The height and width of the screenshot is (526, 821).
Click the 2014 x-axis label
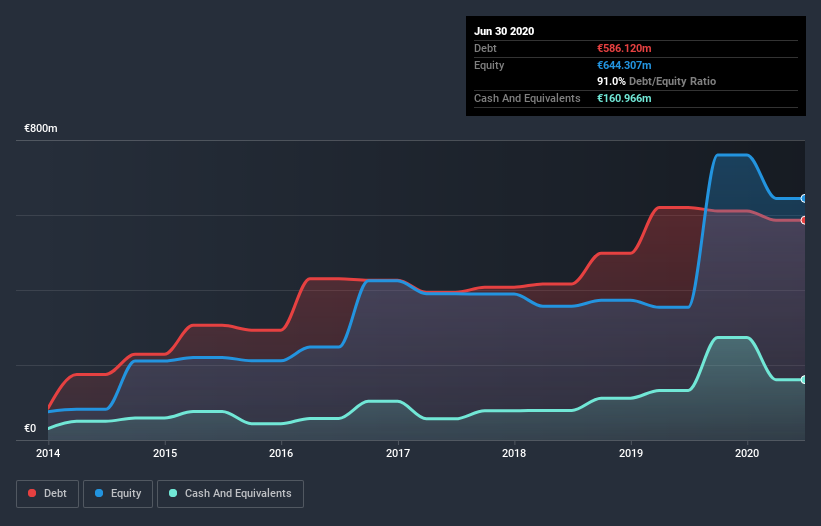48,453
